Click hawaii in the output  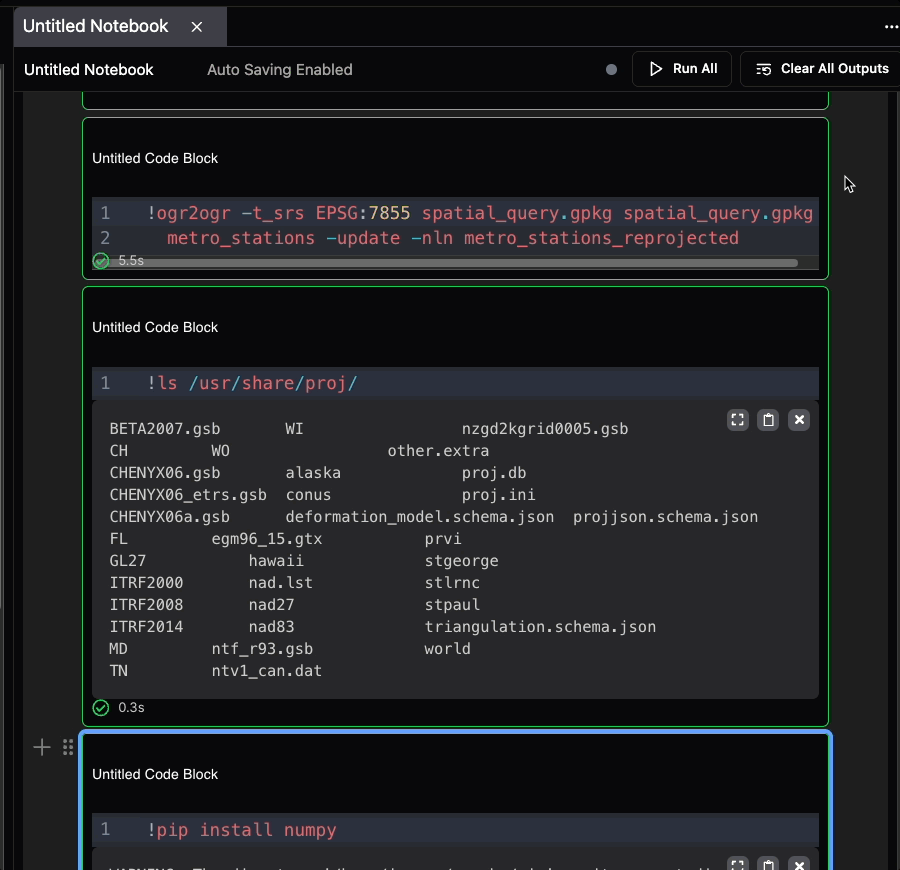pyautogui.click(x=276, y=561)
